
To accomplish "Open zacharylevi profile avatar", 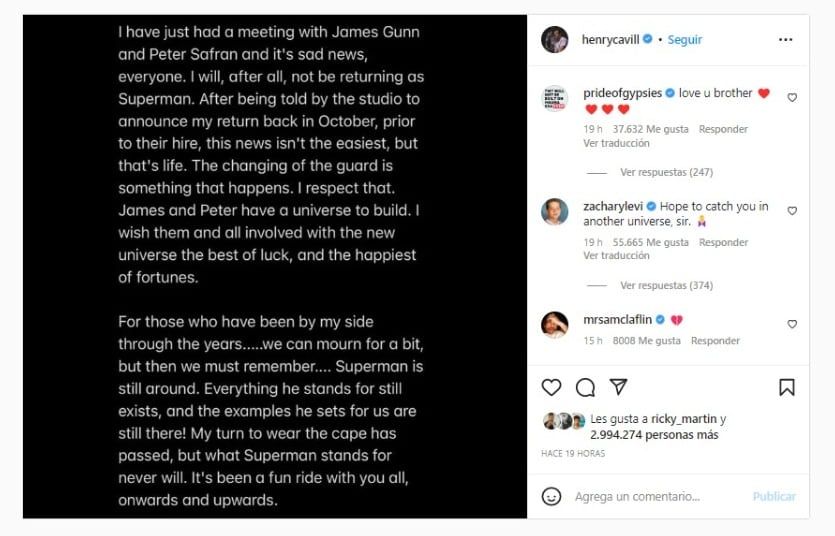I will pyautogui.click(x=555, y=212).
